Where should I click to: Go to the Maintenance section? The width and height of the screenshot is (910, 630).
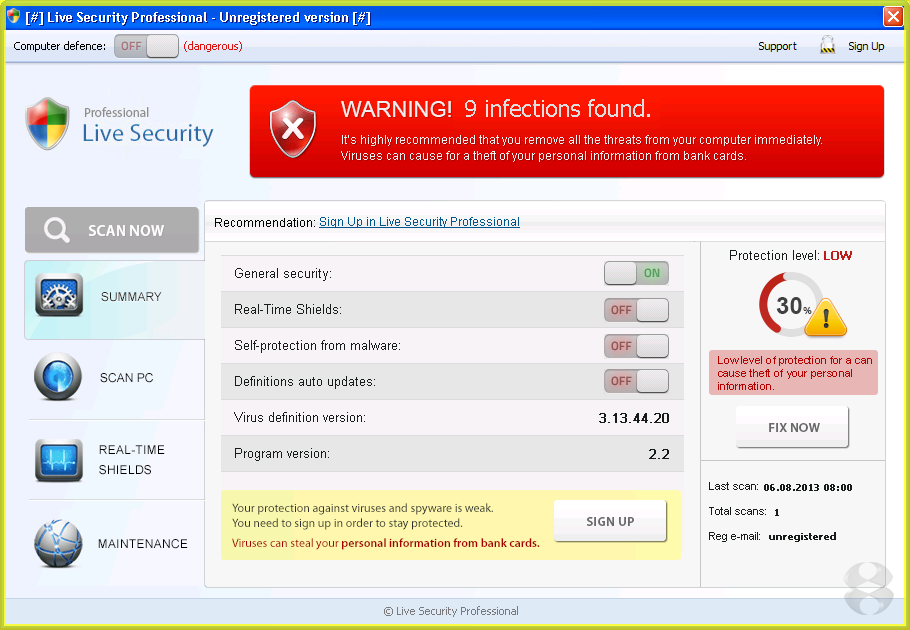coord(116,544)
